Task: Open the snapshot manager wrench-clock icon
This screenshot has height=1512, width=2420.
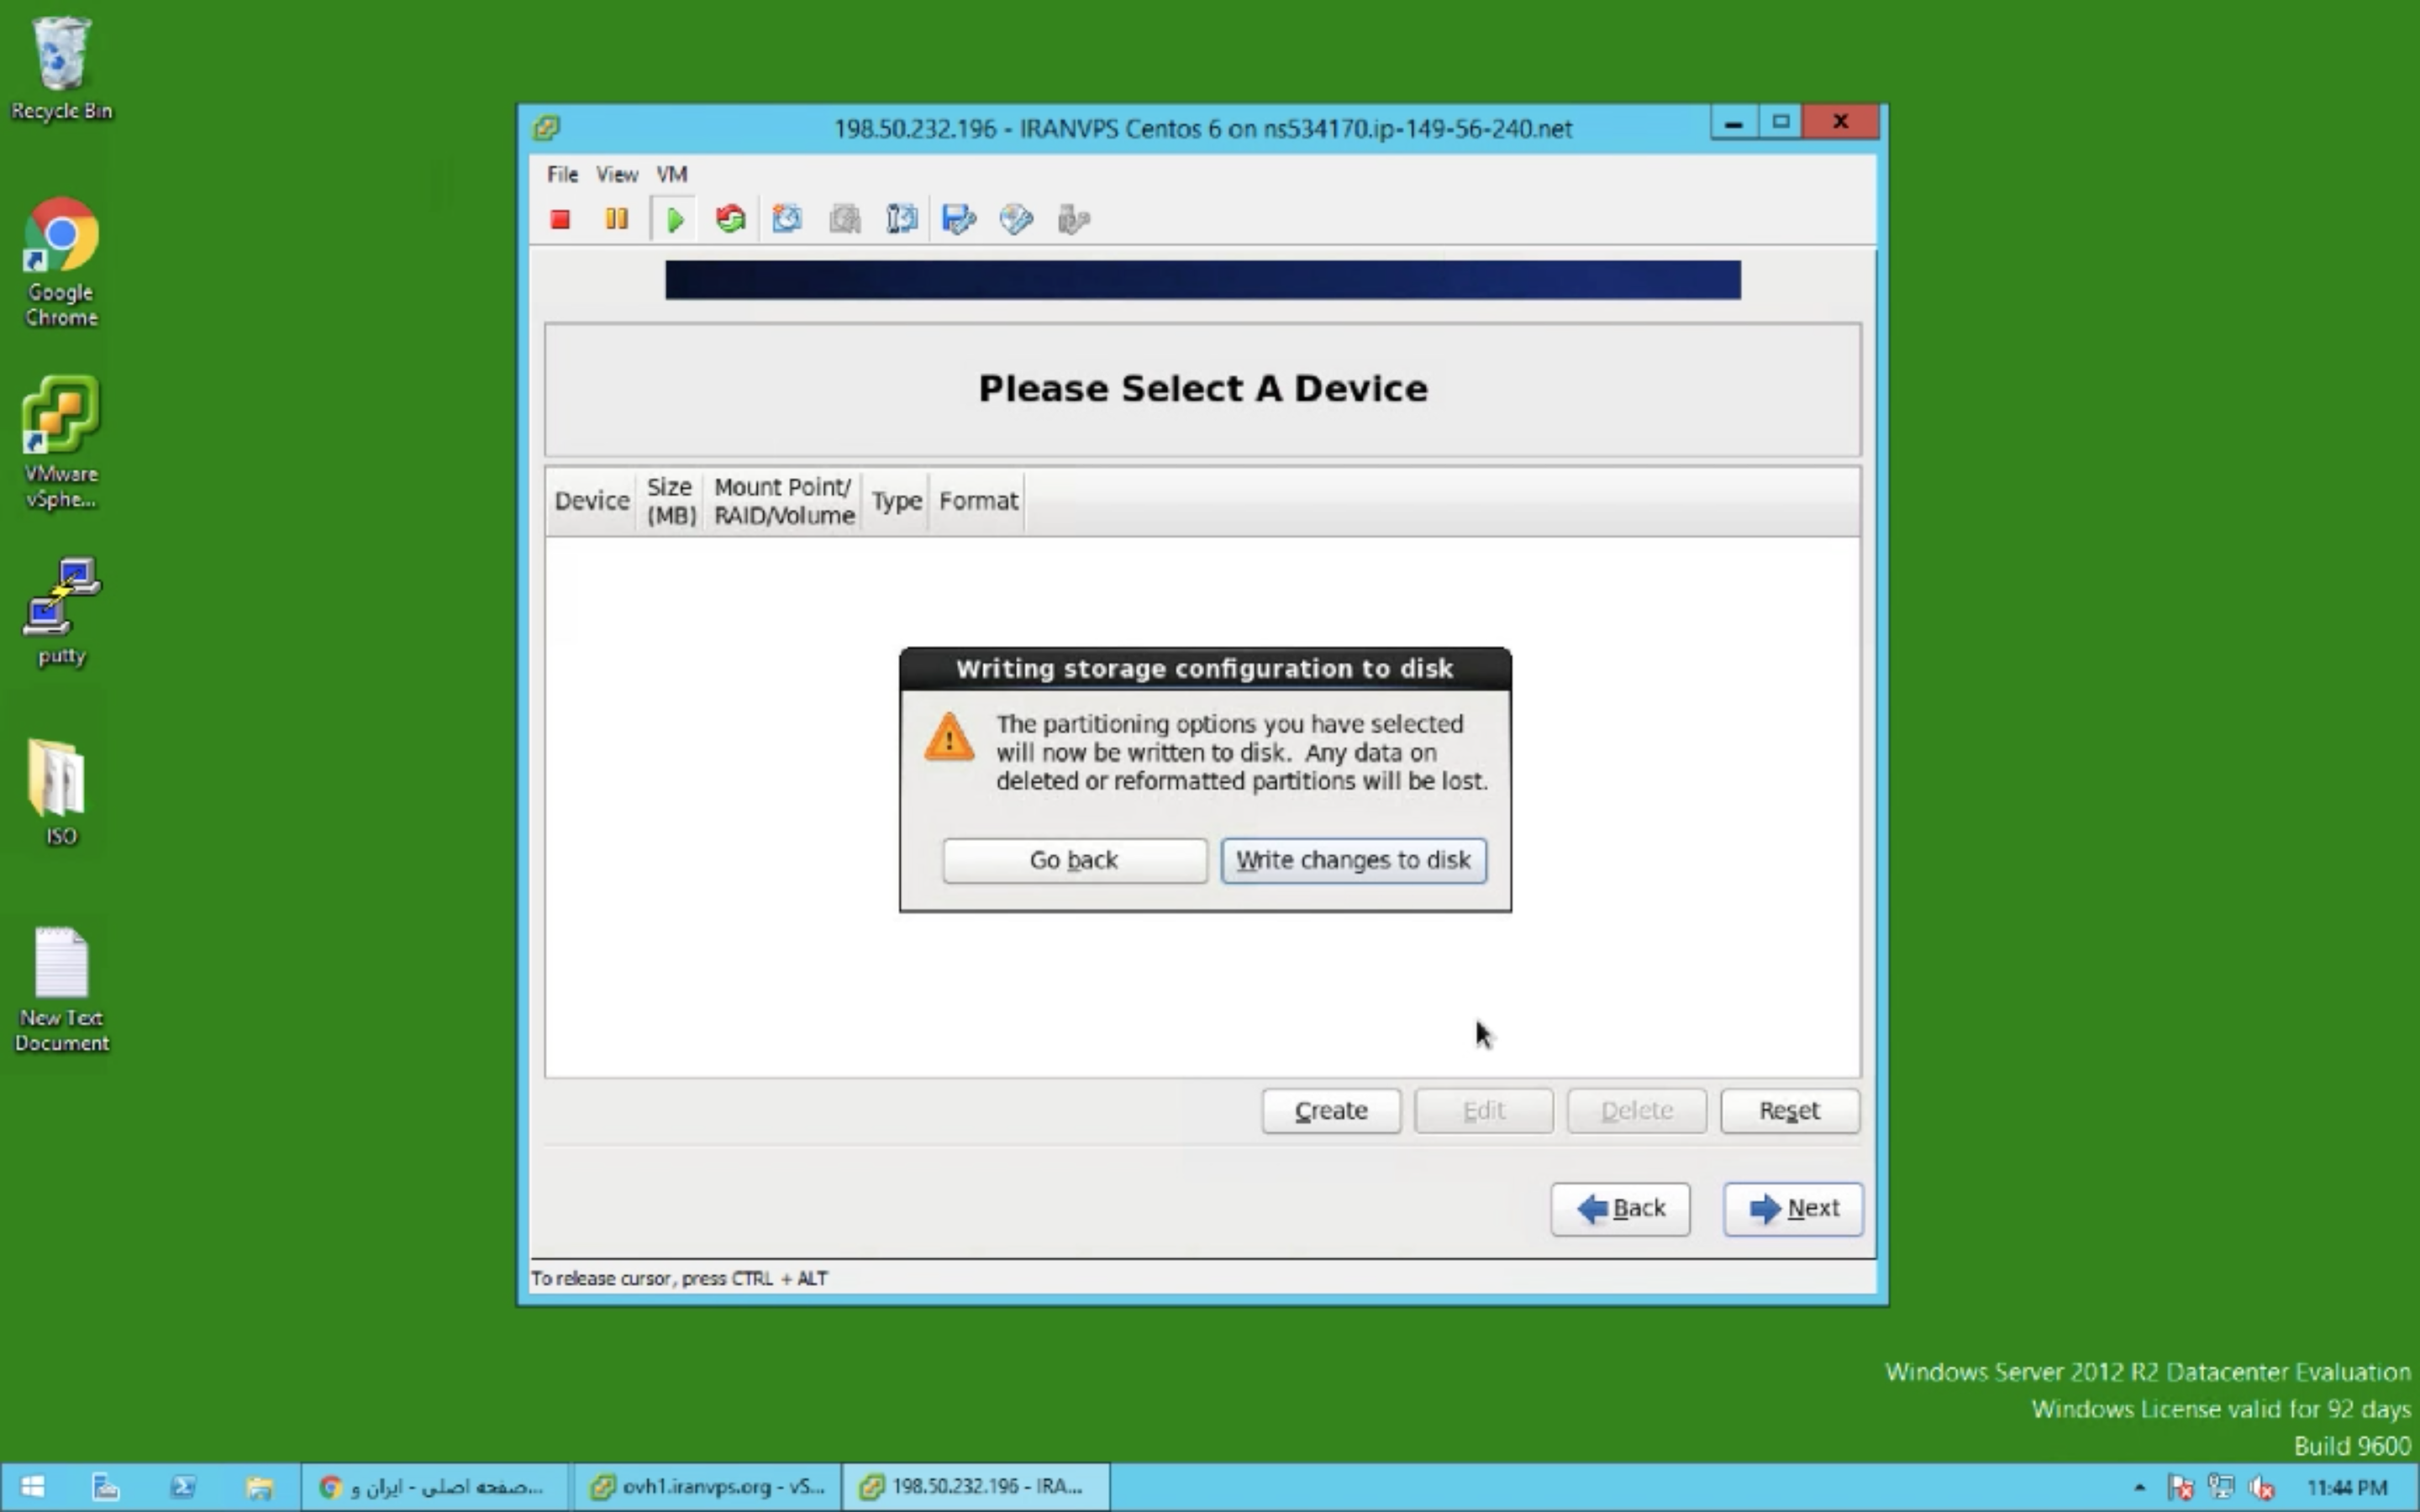Action: pos(902,219)
